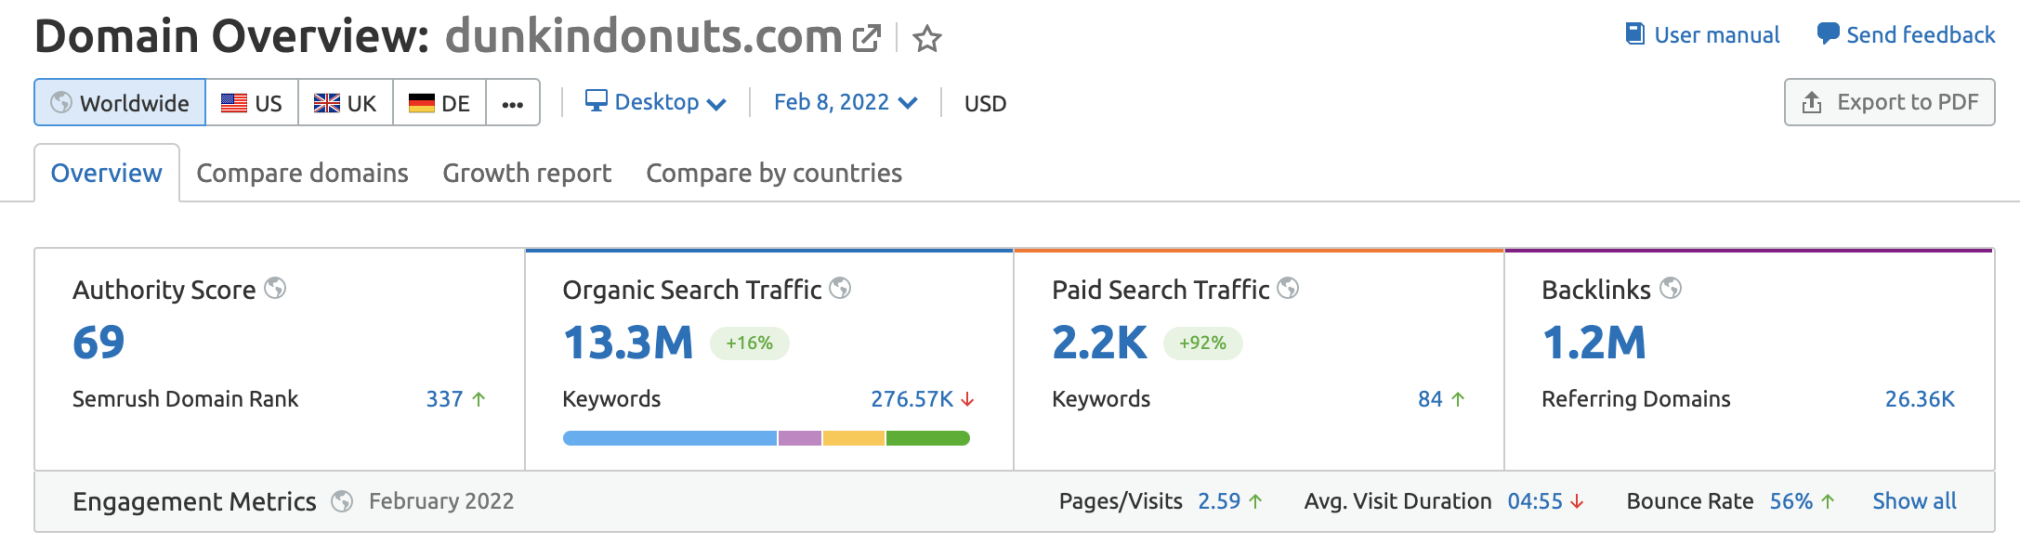Click Show all engagement metrics
The image size is (2020, 557).
(1914, 501)
